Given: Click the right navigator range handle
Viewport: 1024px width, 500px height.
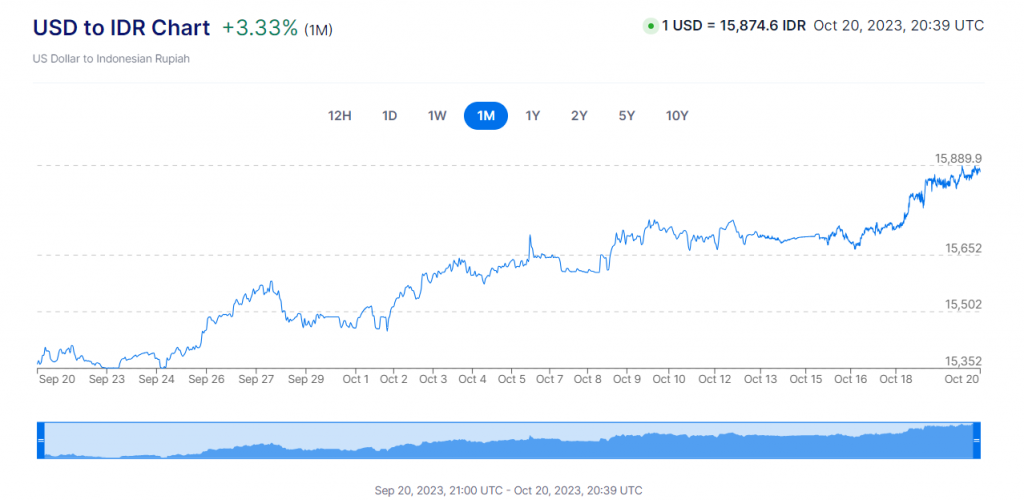Looking at the screenshot, I should 977,440.
